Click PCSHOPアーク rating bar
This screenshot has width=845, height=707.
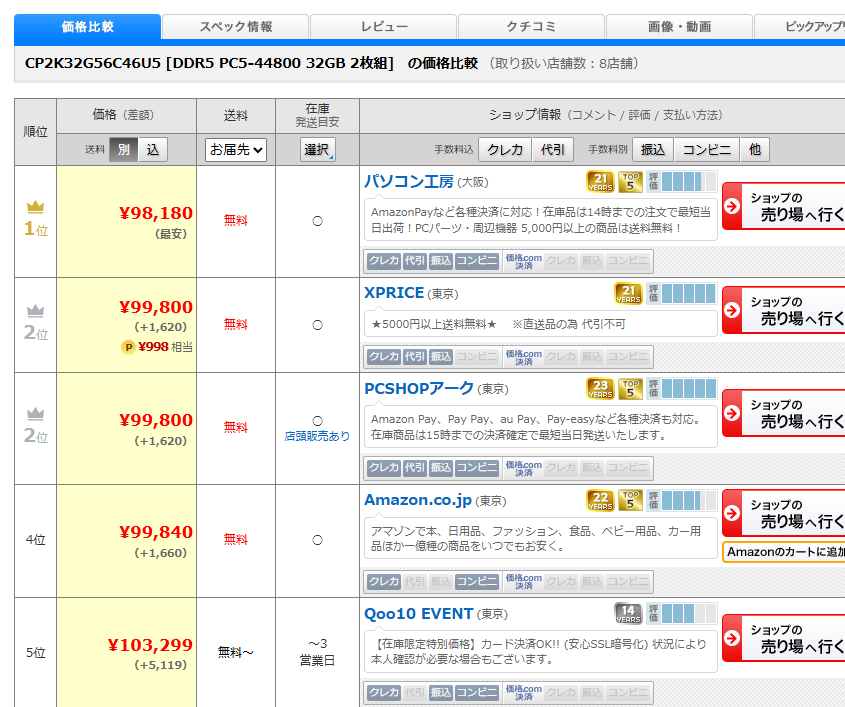pyautogui.click(x=682, y=389)
